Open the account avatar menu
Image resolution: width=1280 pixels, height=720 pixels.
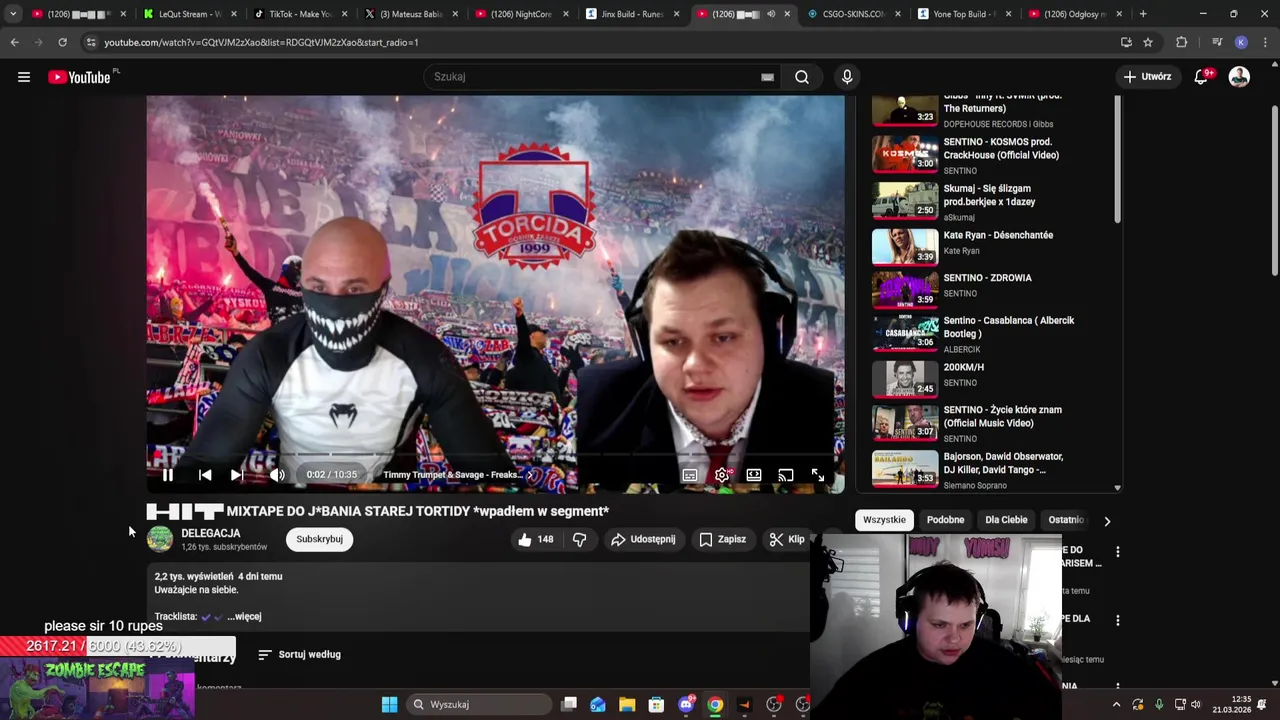(x=1239, y=77)
